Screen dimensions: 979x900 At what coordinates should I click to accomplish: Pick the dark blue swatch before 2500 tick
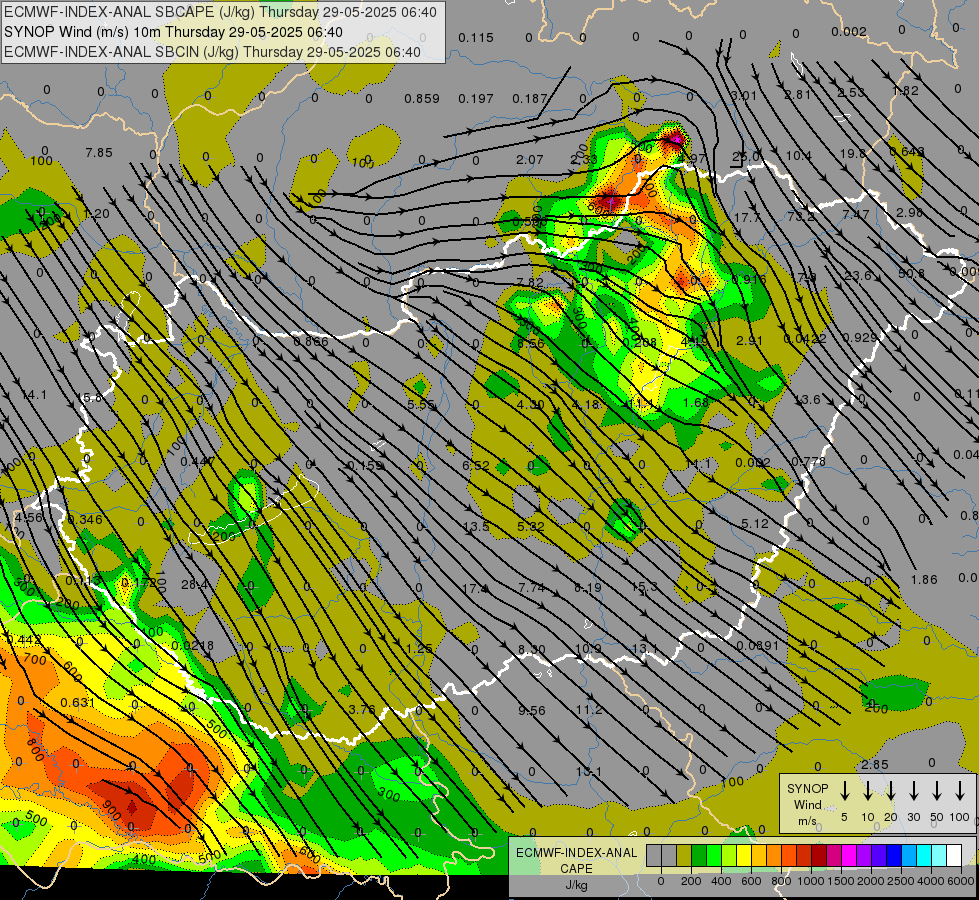[893, 856]
